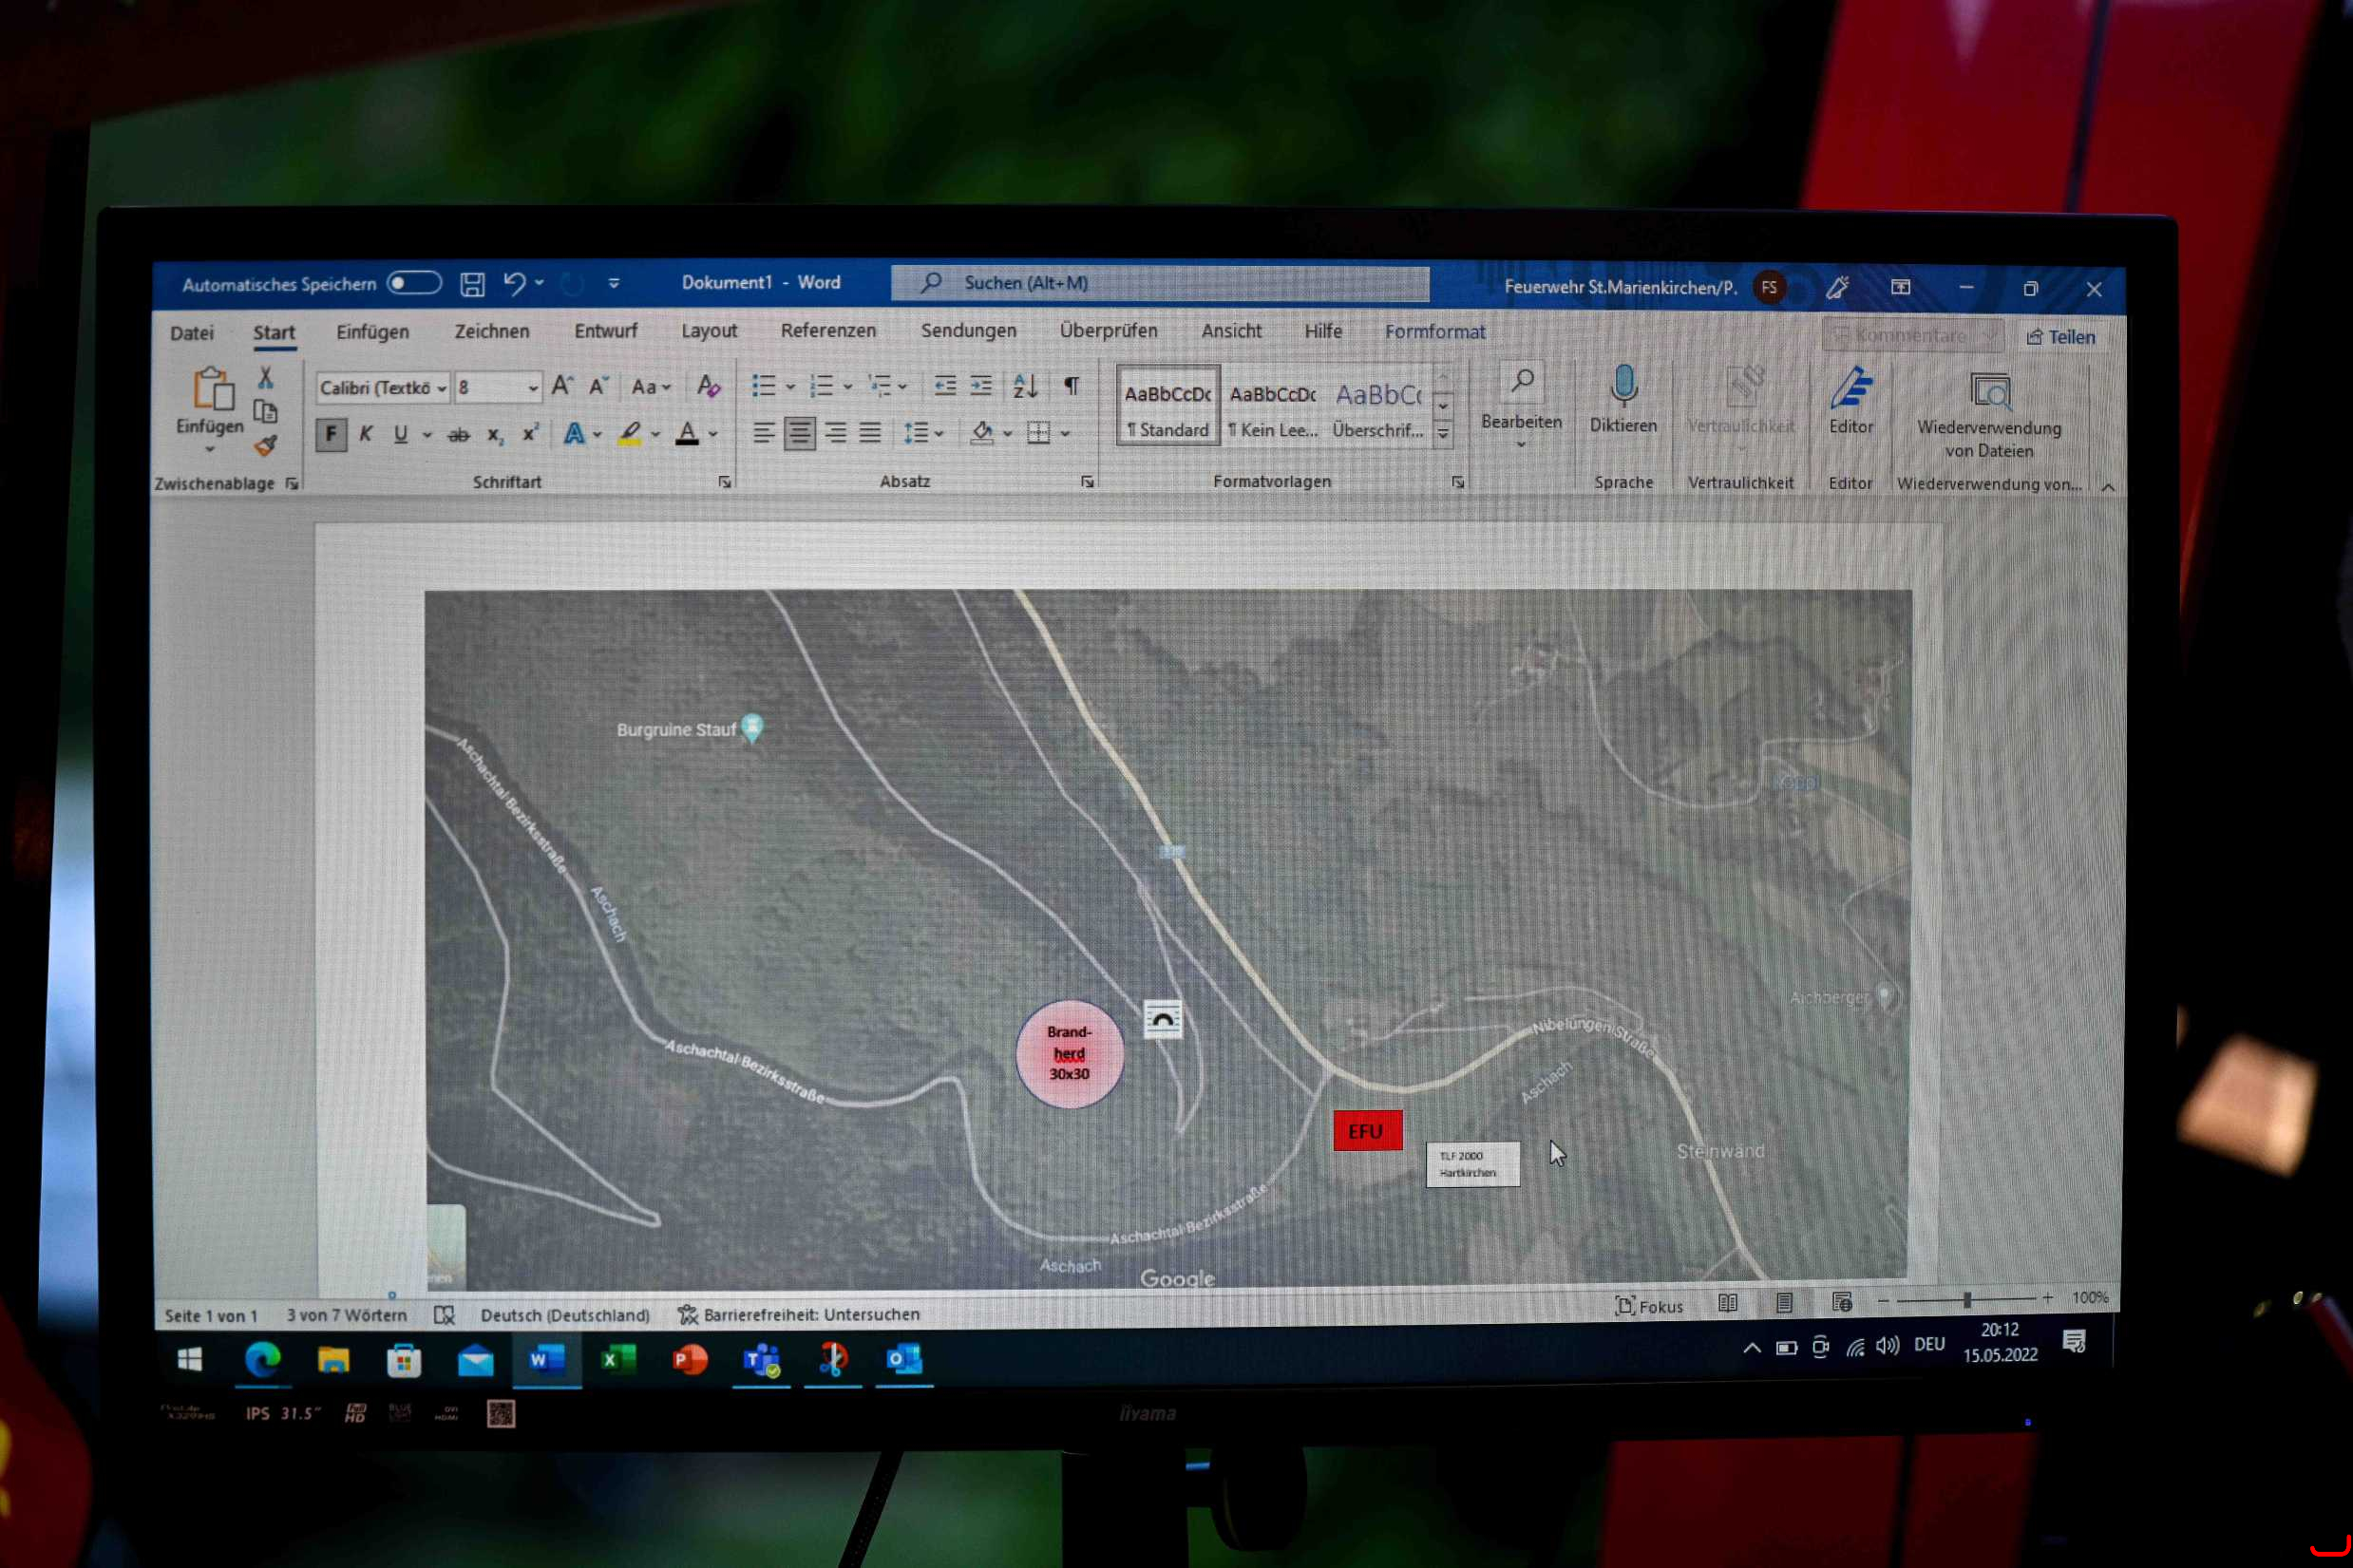The width and height of the screenshot is (2353, 1568).
Task: Click the zoom slider handle
Action: tap(1966, 1299)
